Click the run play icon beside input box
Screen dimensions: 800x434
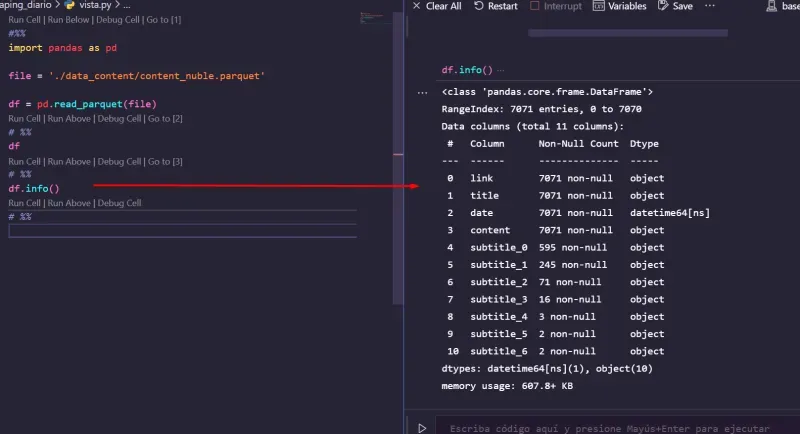pos(422,428)
